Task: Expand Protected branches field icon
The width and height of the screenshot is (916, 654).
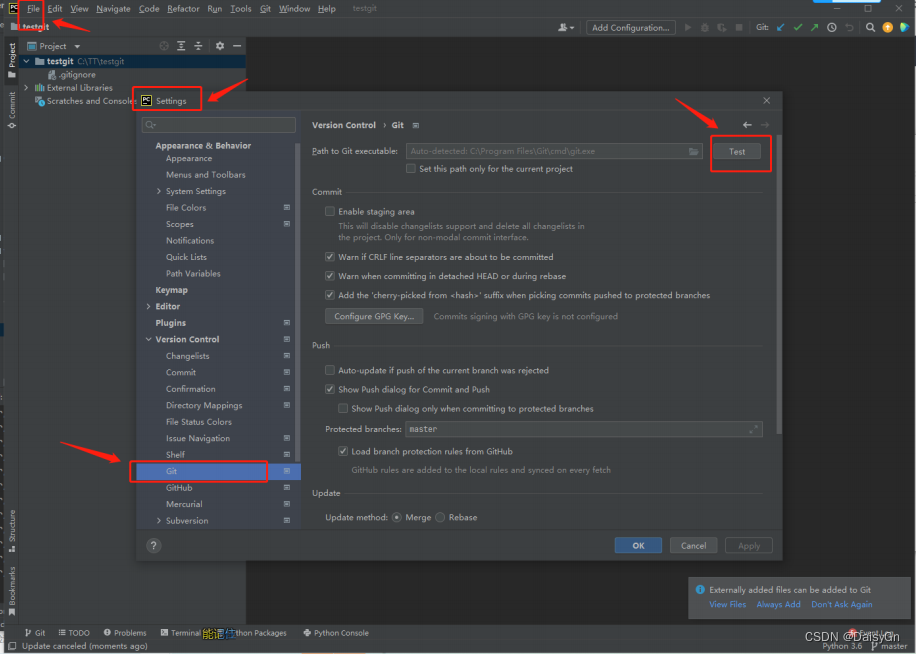Action: [x=754, y=429]
